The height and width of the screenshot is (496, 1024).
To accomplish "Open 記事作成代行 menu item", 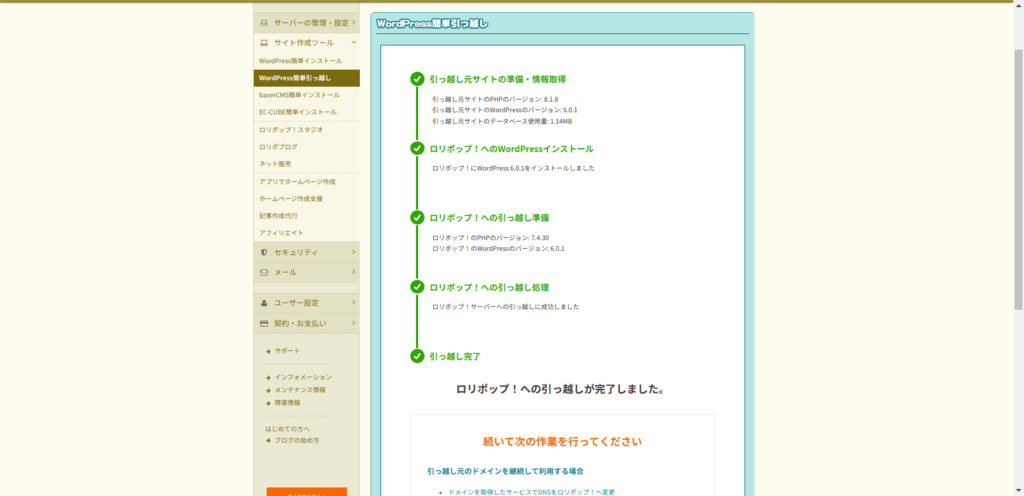I will [306, 215].
